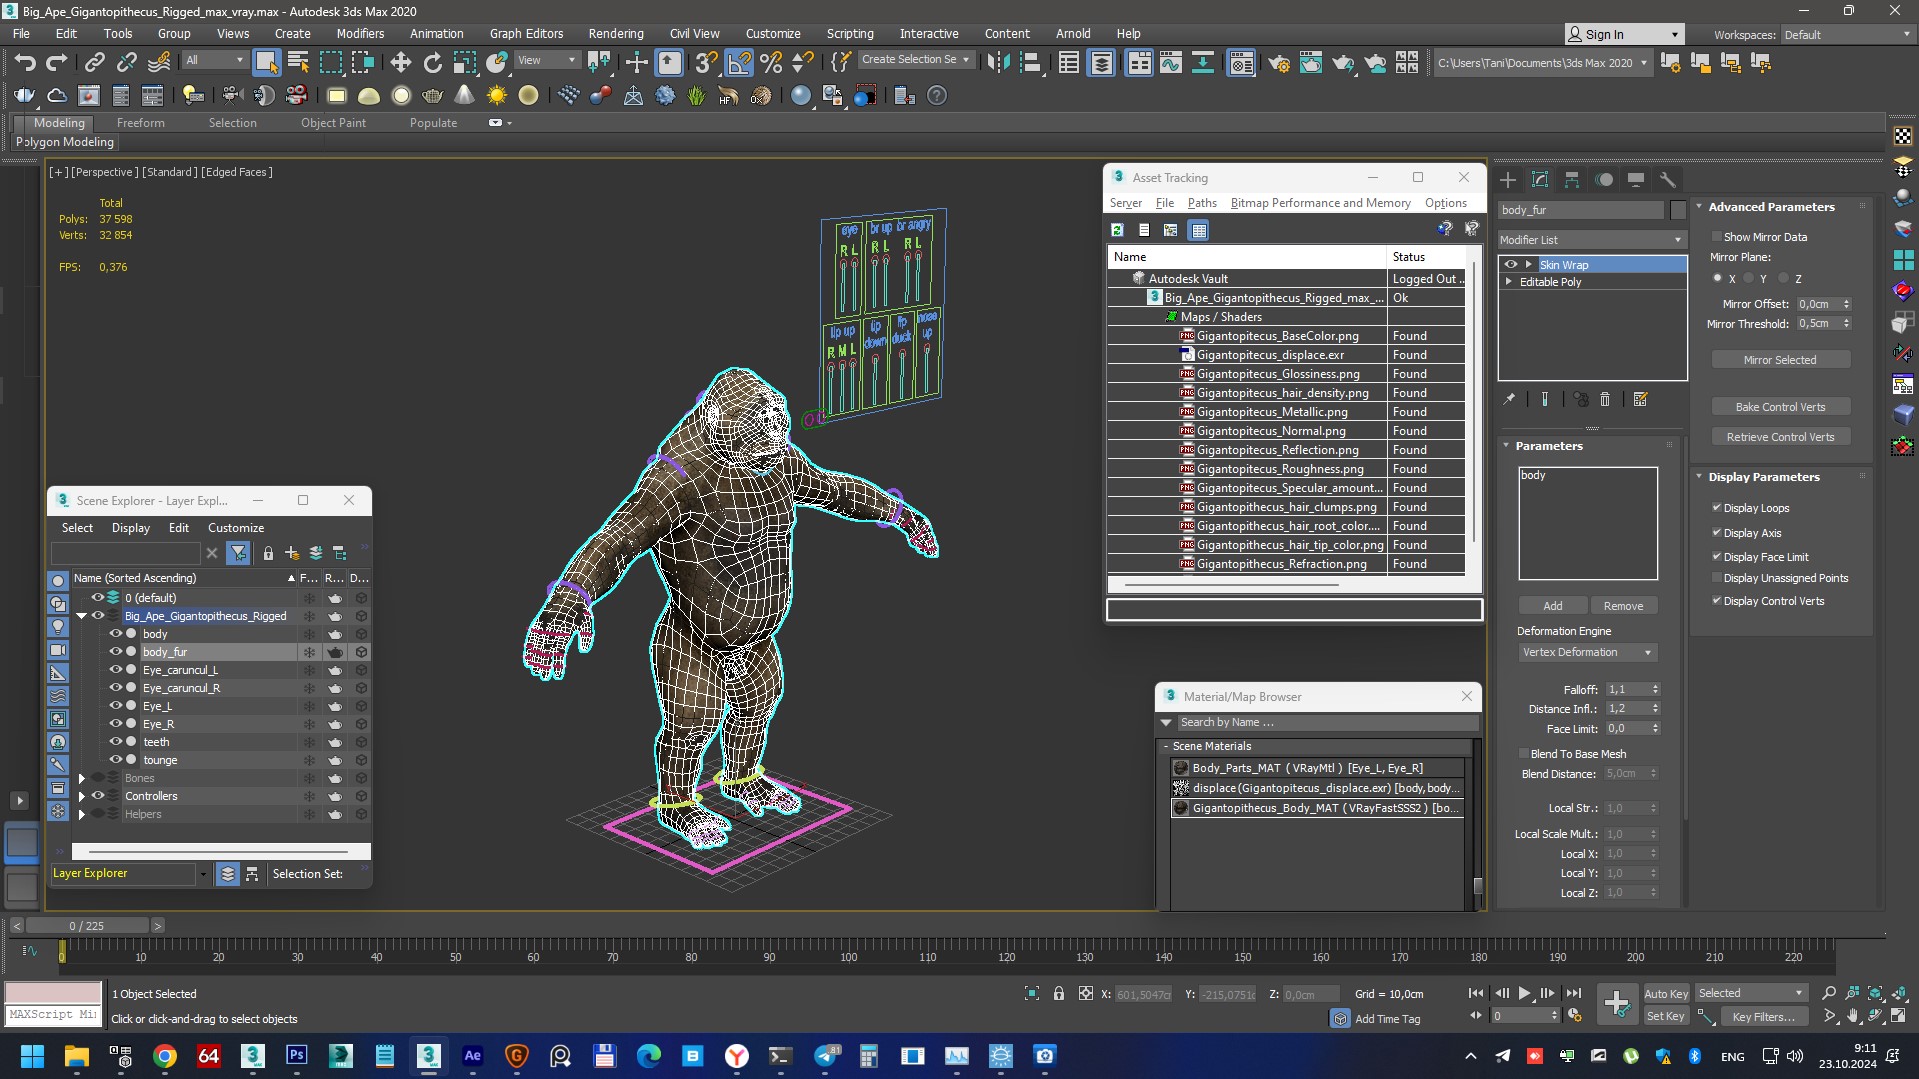Click Go to End playback icon

(1574, 993)
